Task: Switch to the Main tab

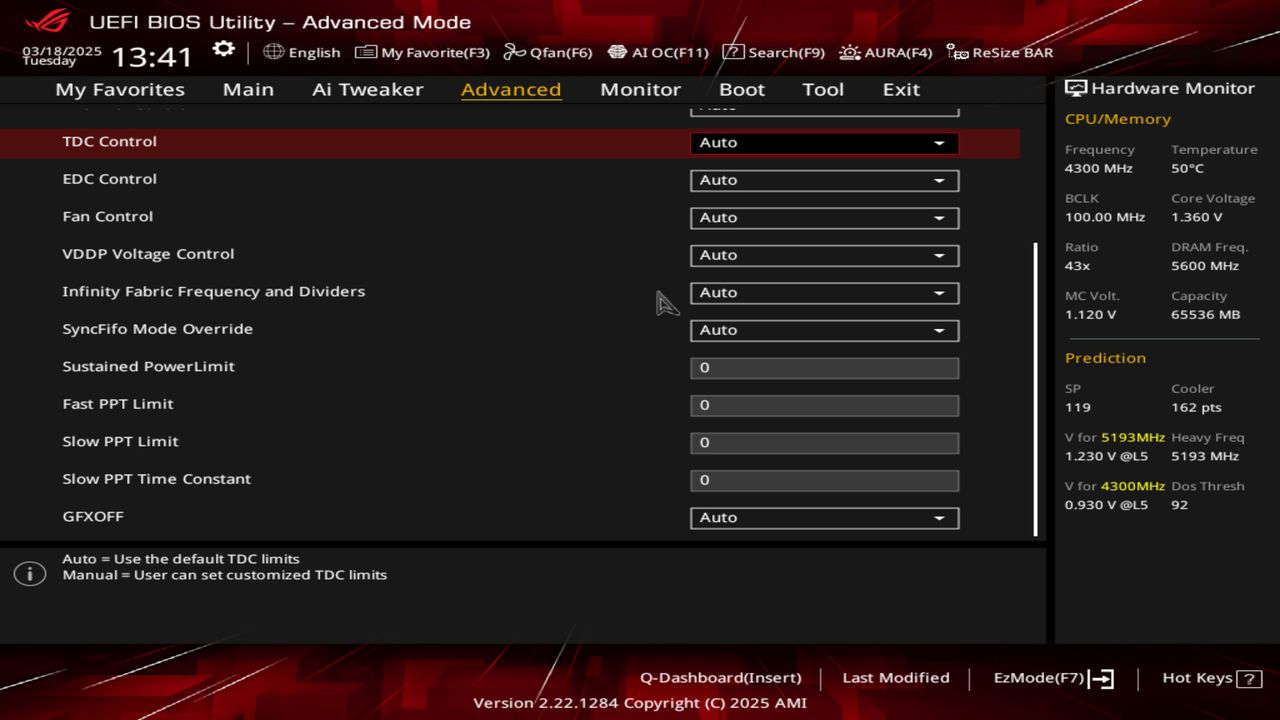Action: point(248,89)
